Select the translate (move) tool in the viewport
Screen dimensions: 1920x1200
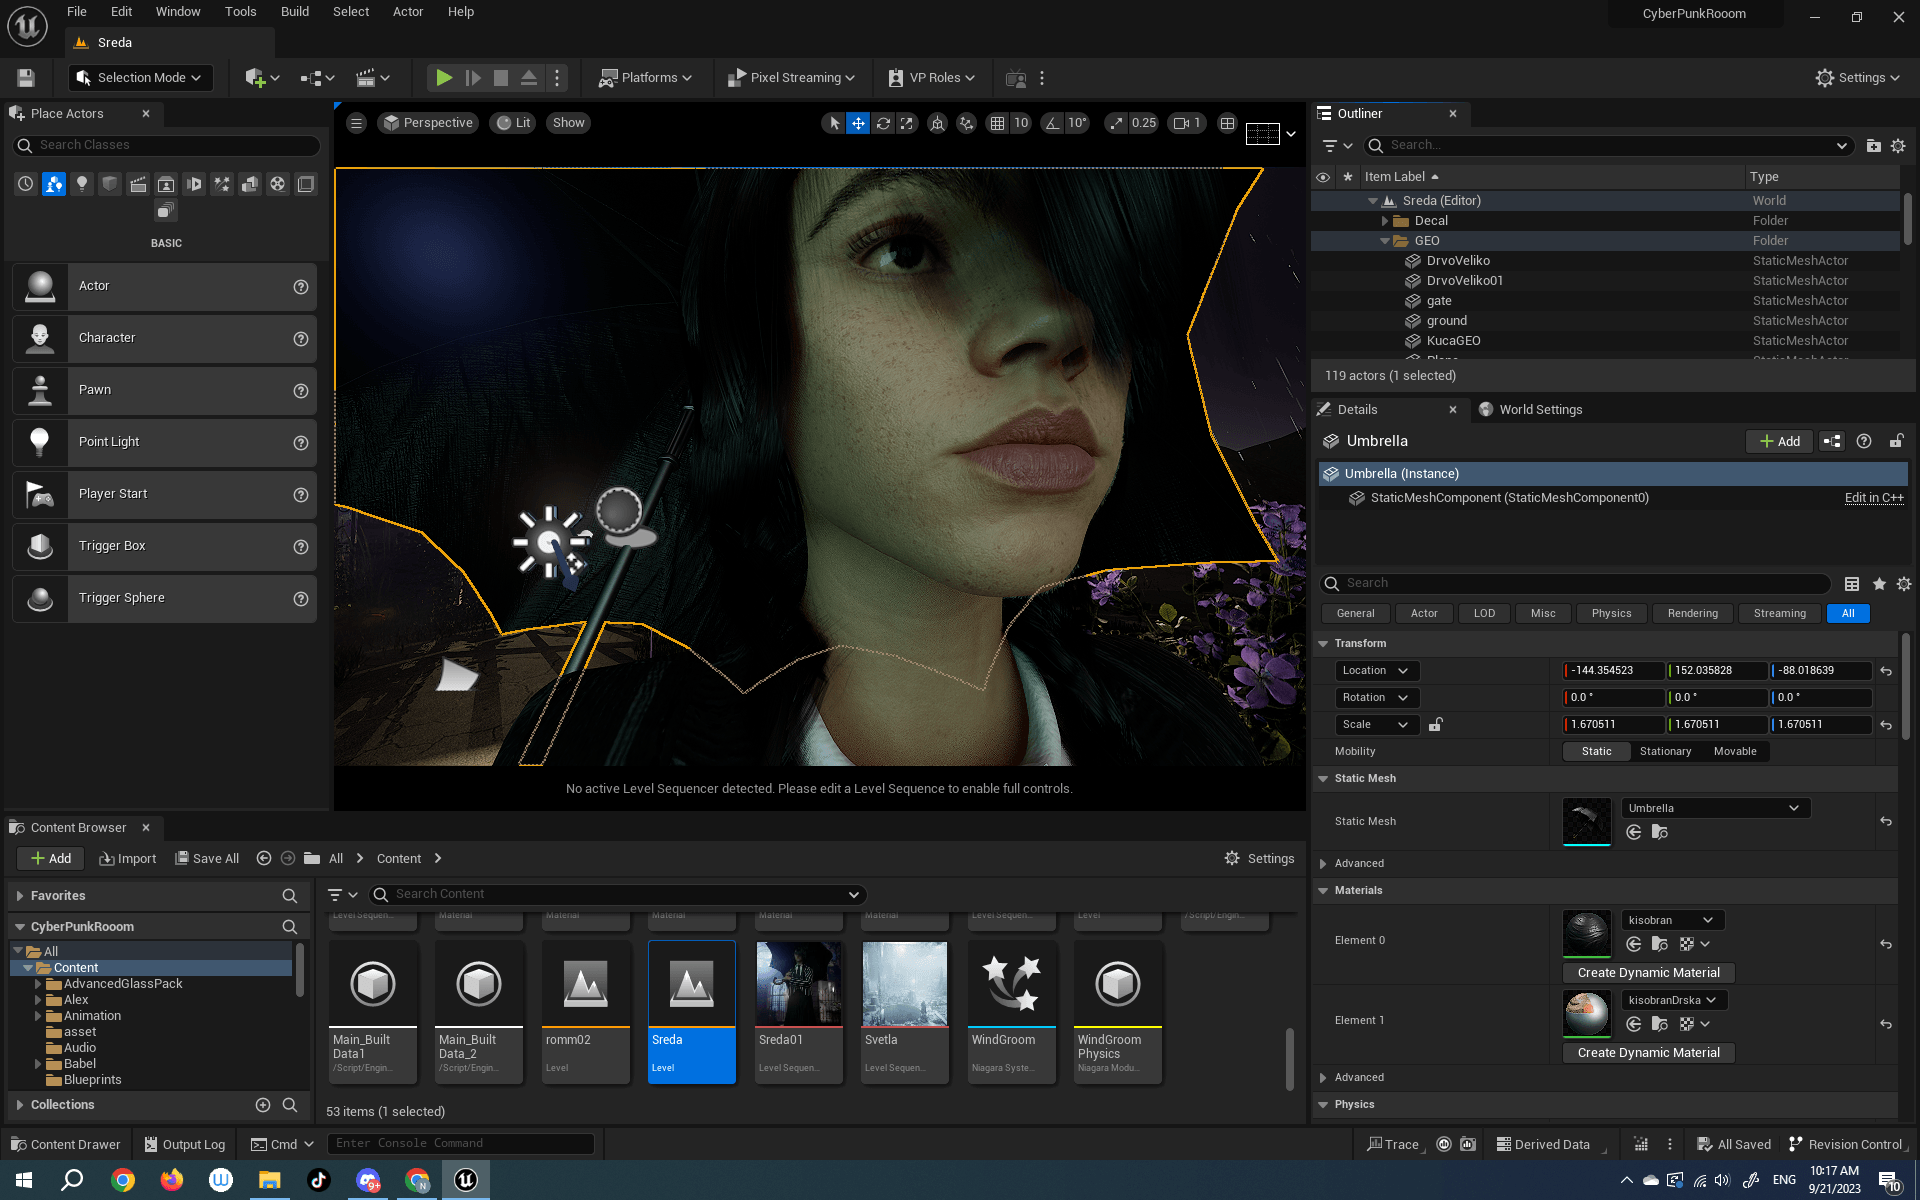858,123
